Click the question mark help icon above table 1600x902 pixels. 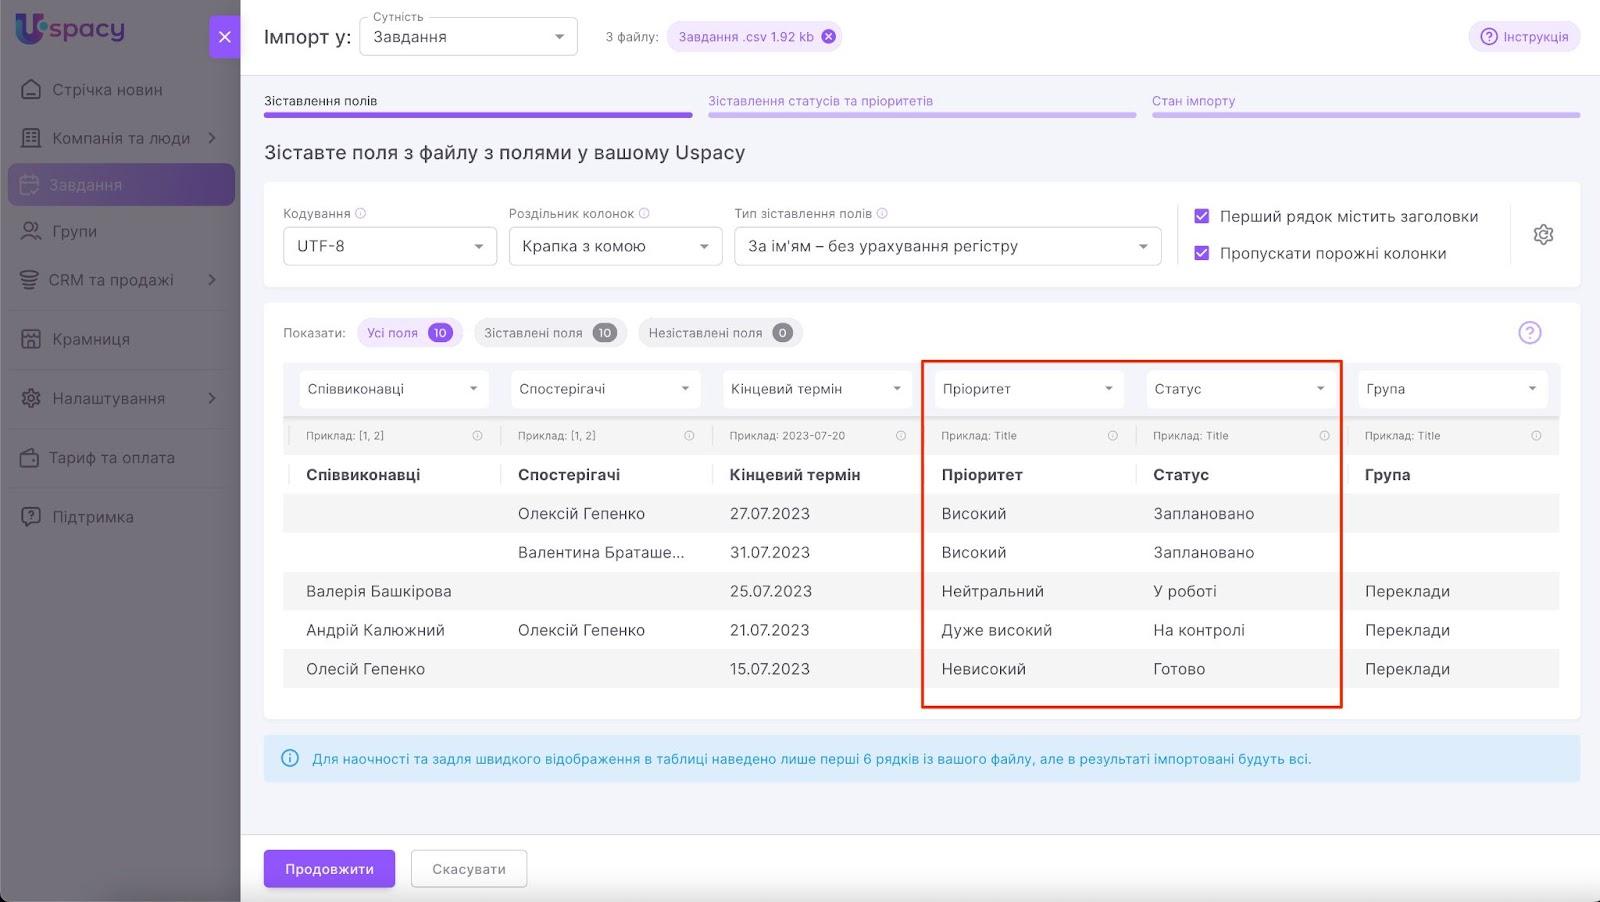pos(1529,333)
